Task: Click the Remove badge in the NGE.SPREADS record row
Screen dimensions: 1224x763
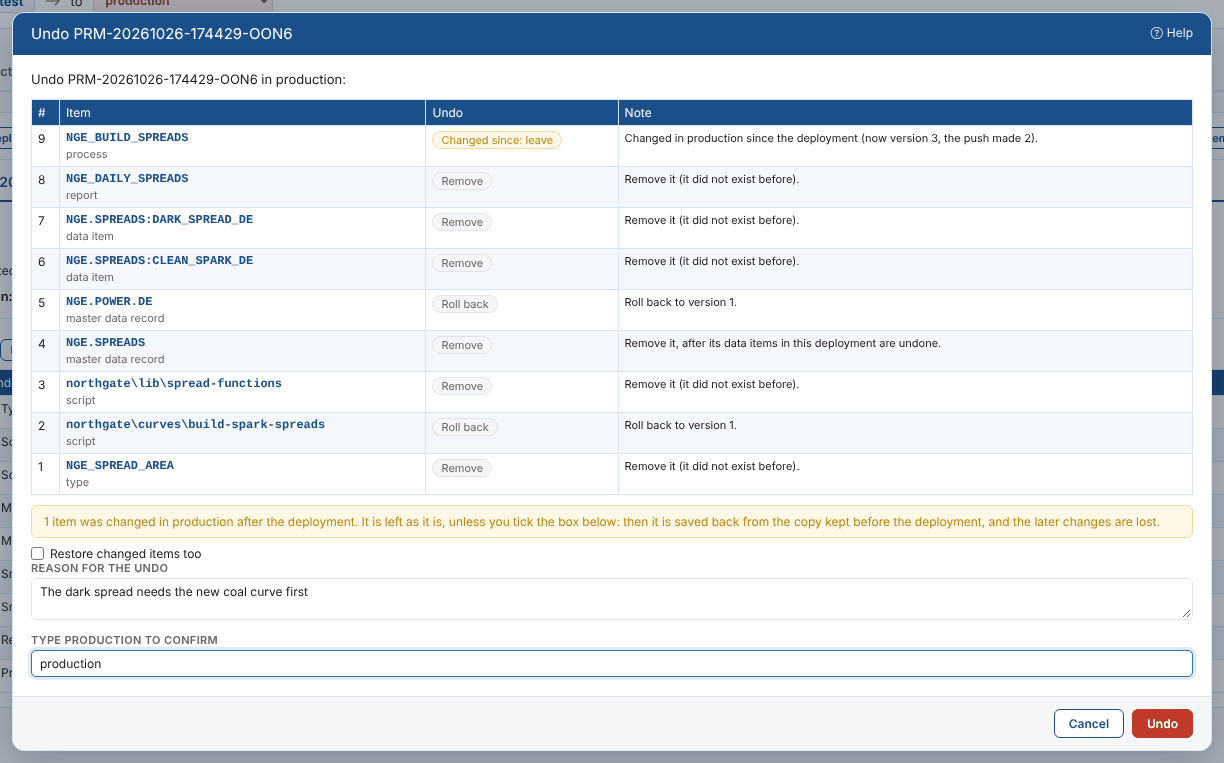Action: pyautogui.click(x=462, y=345)
